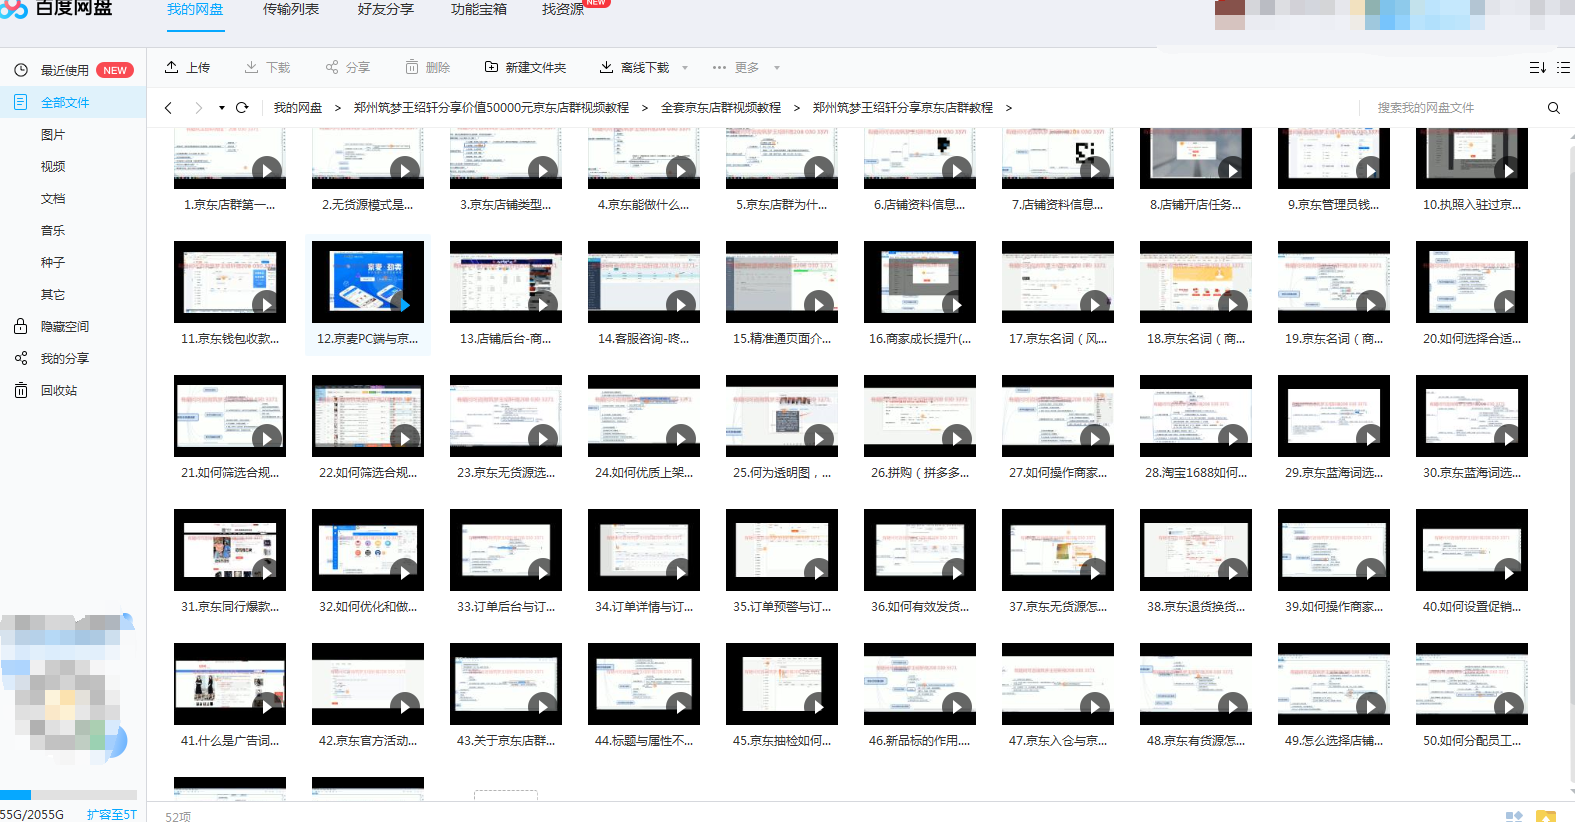Click play icon on 21.如何筛选合规 video

[267, 439]
